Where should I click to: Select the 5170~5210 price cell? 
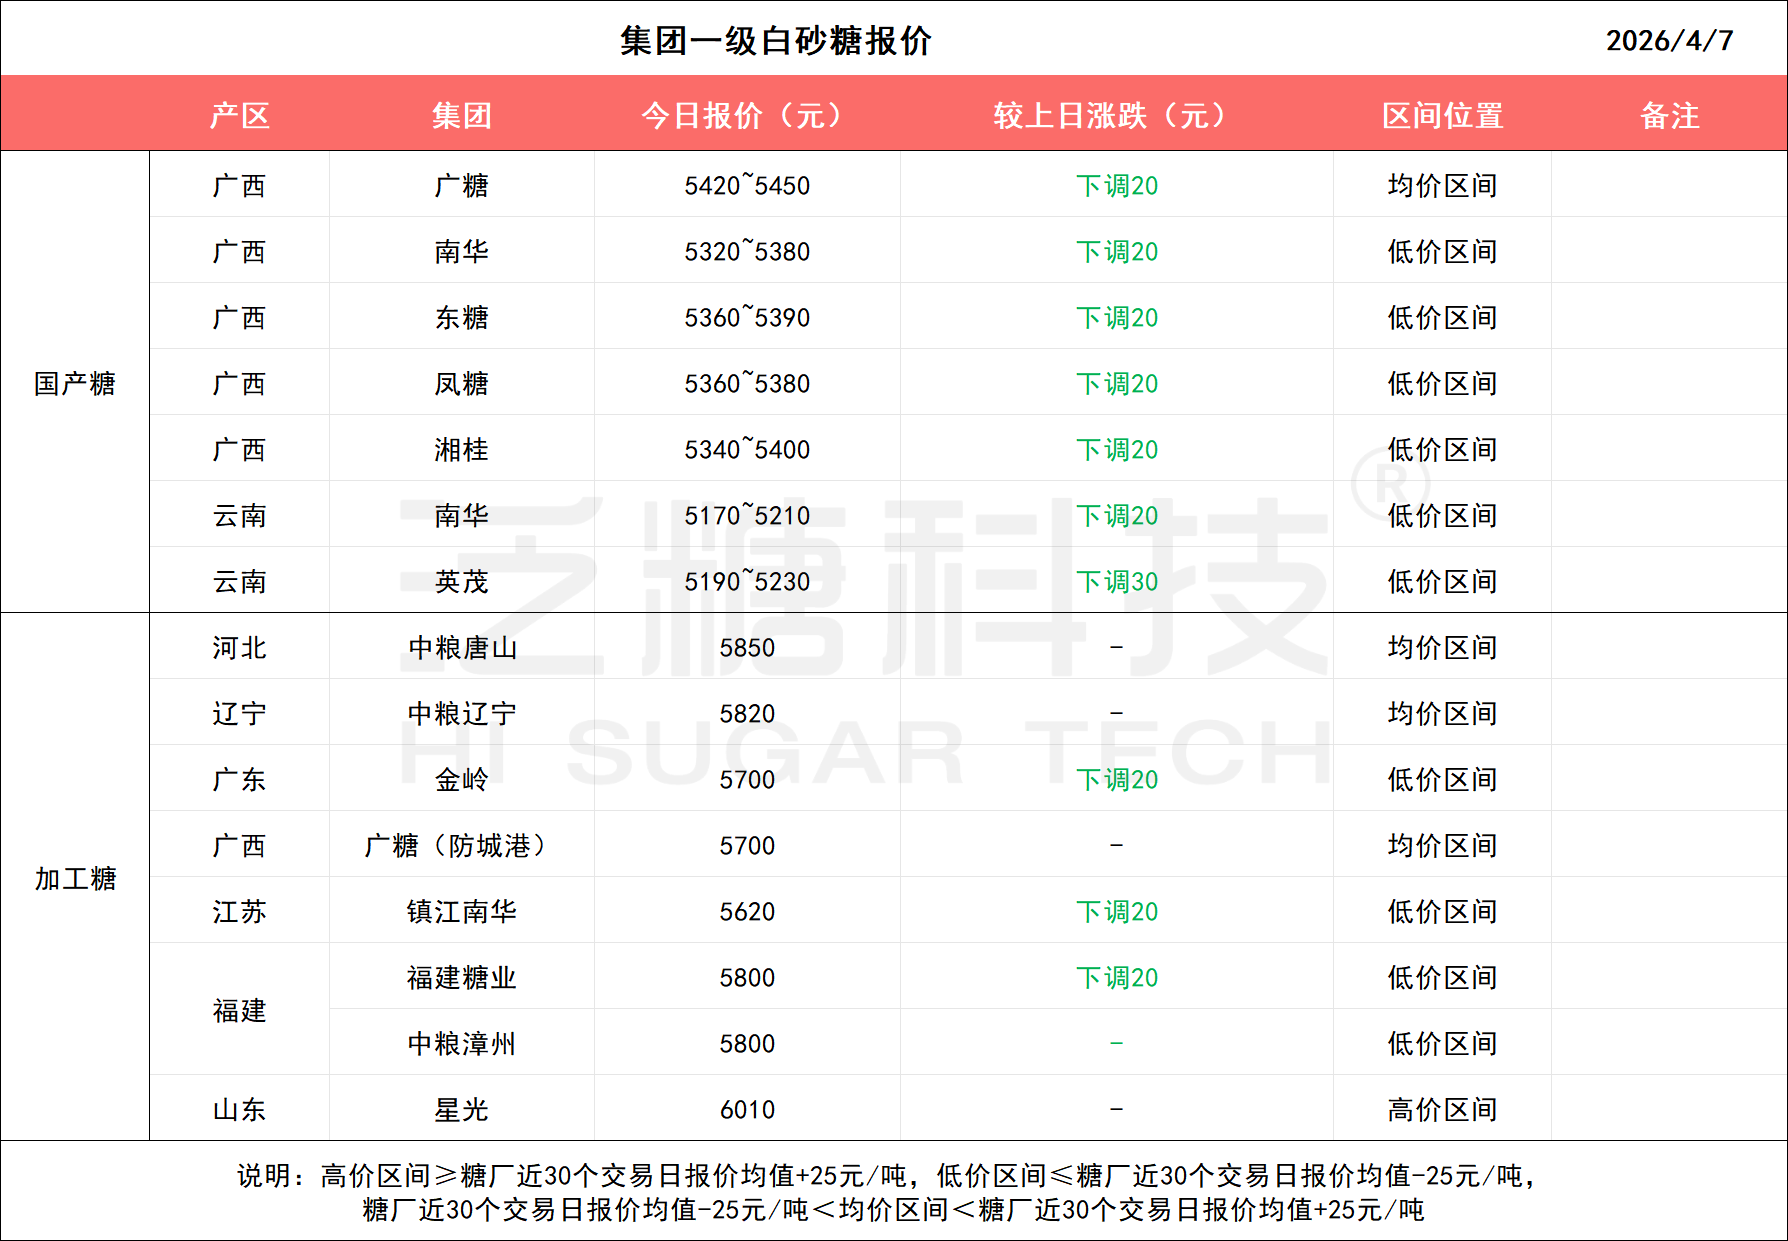click(746, 516)
